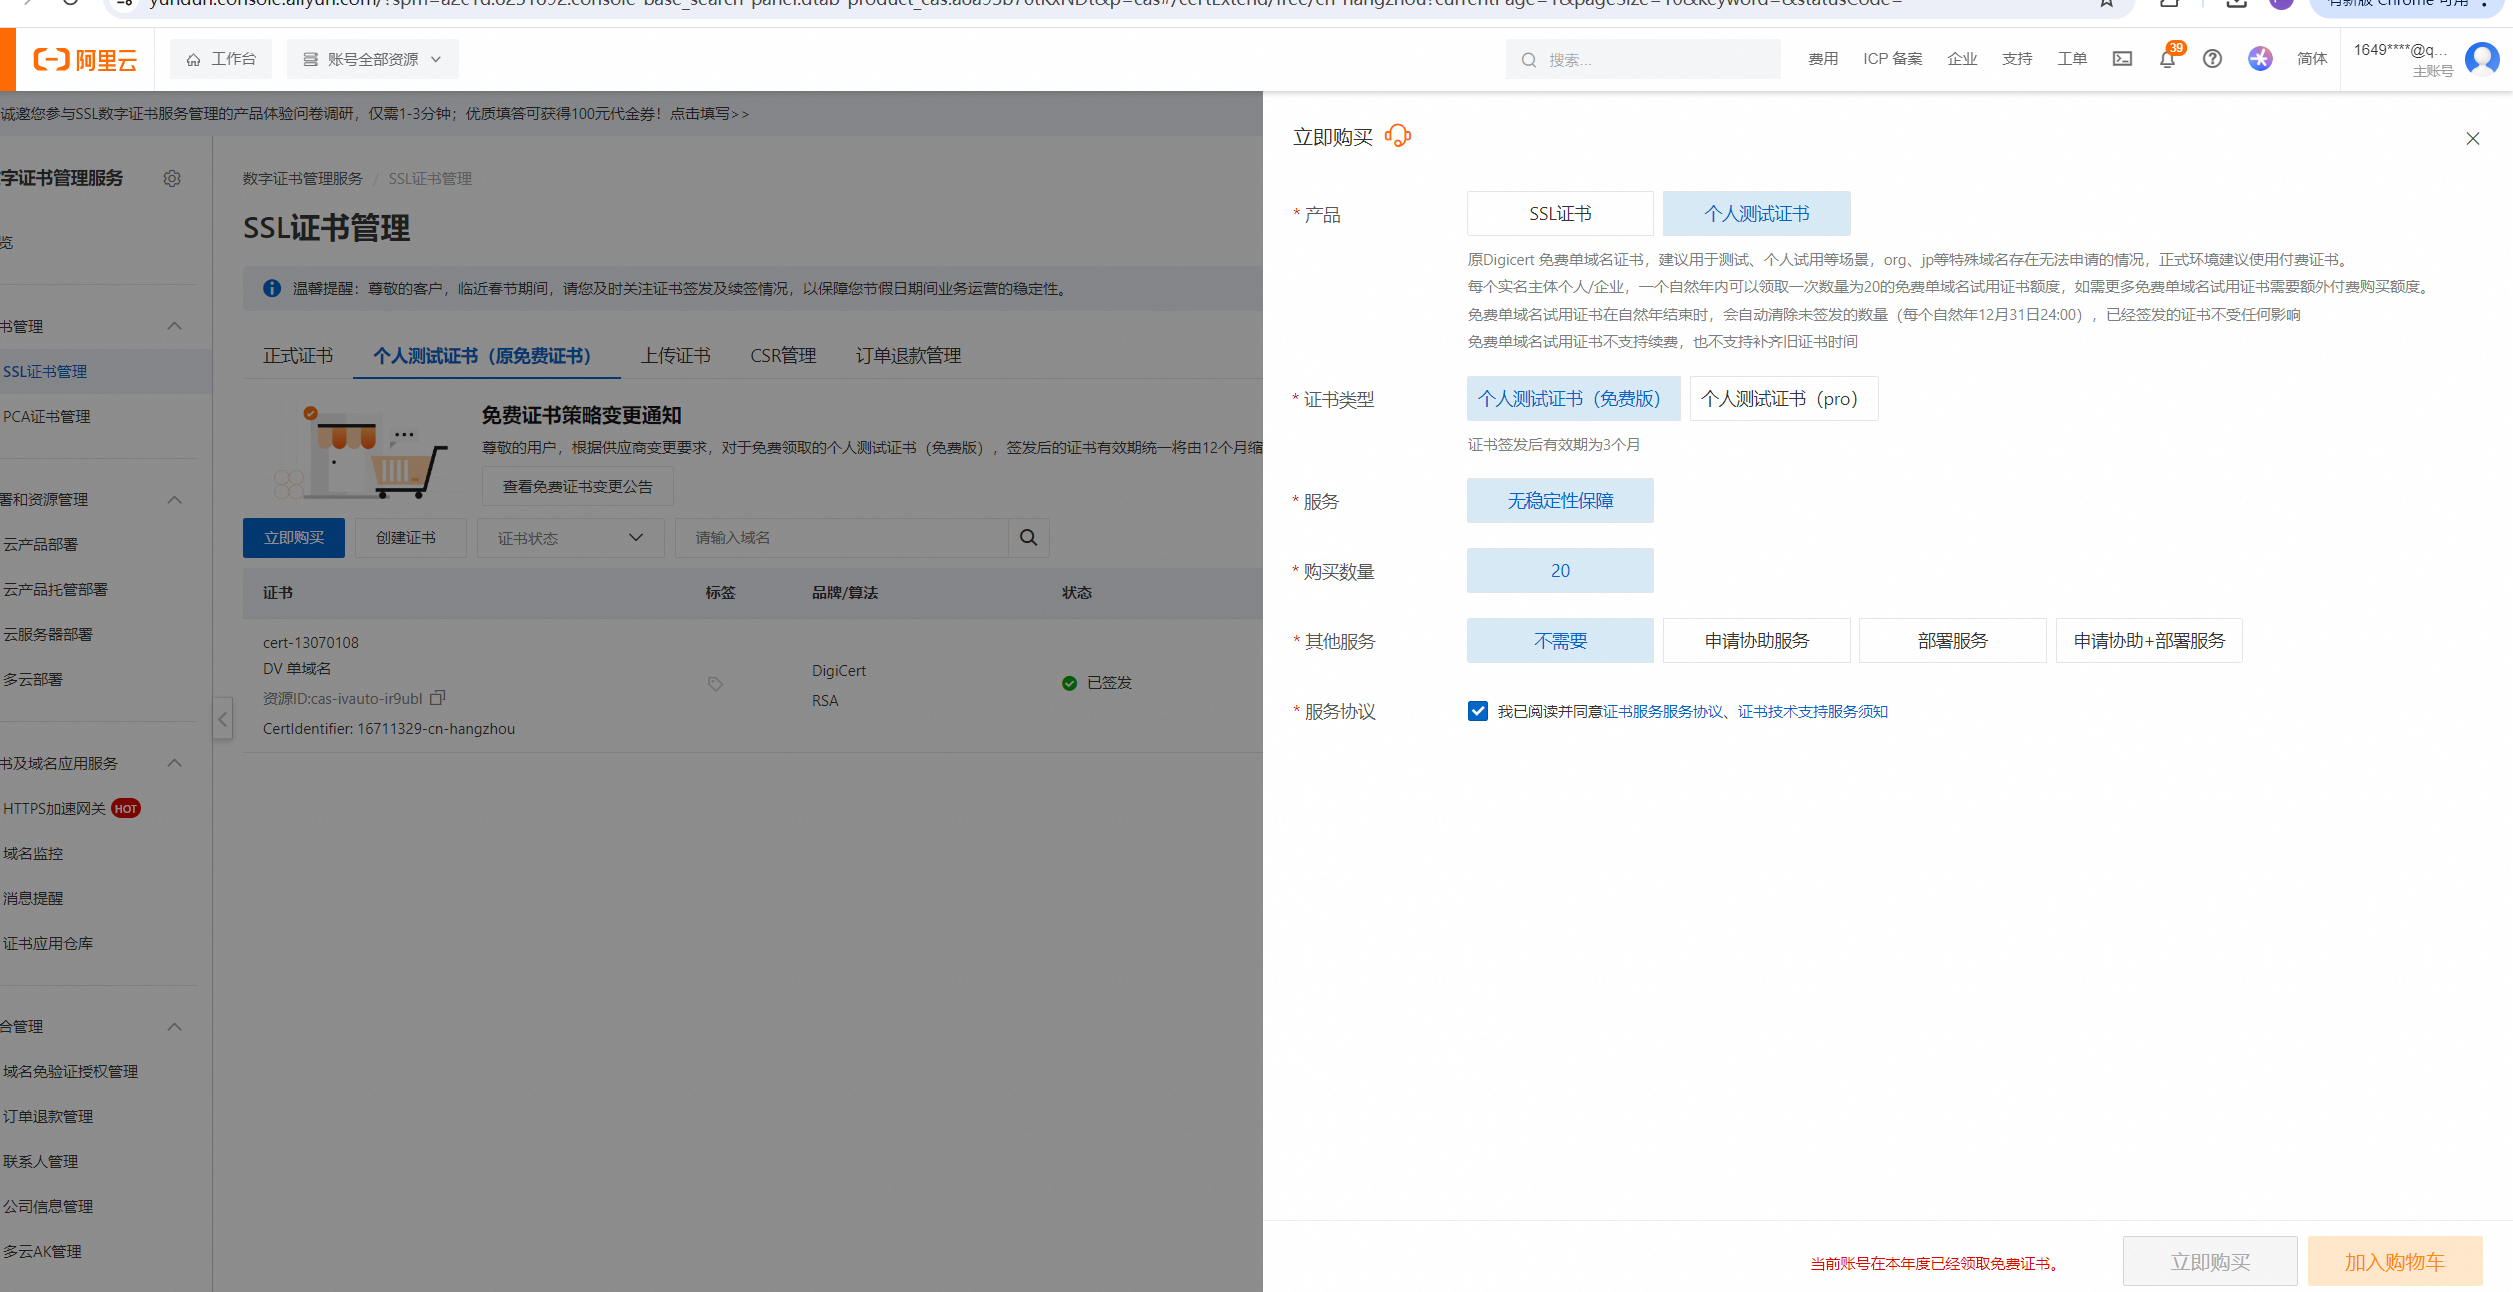
Task: Switch to the 订单退款管理 tab
Action: coord(908,356)
